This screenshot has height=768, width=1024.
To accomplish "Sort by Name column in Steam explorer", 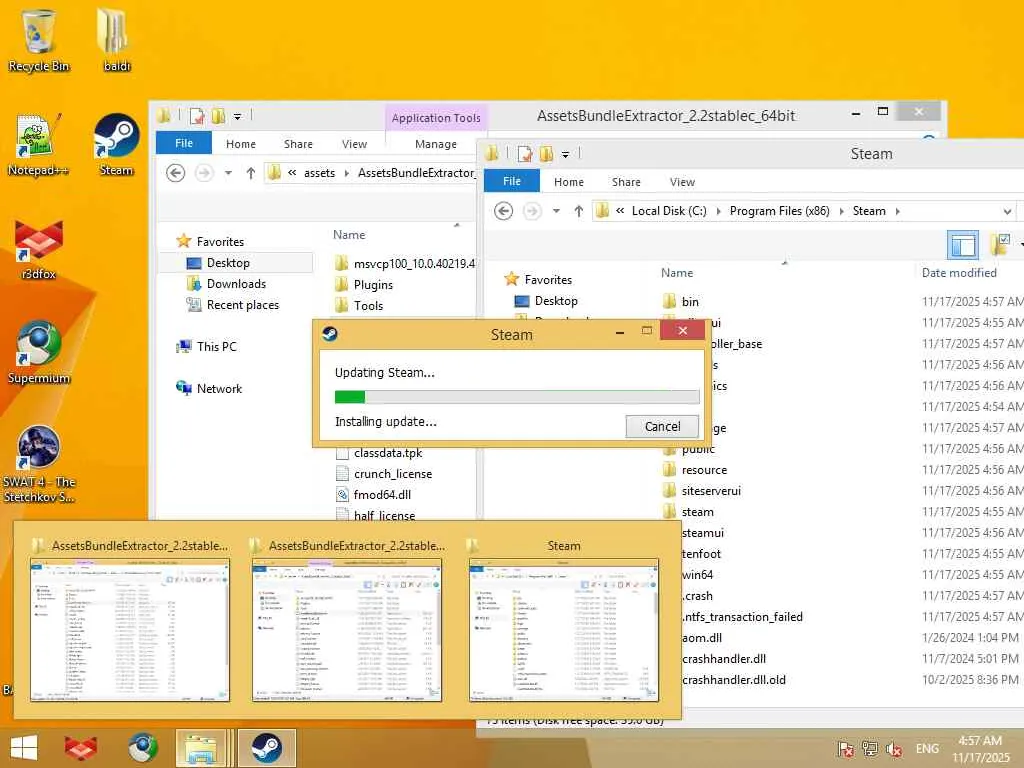I will coord(677,273).
